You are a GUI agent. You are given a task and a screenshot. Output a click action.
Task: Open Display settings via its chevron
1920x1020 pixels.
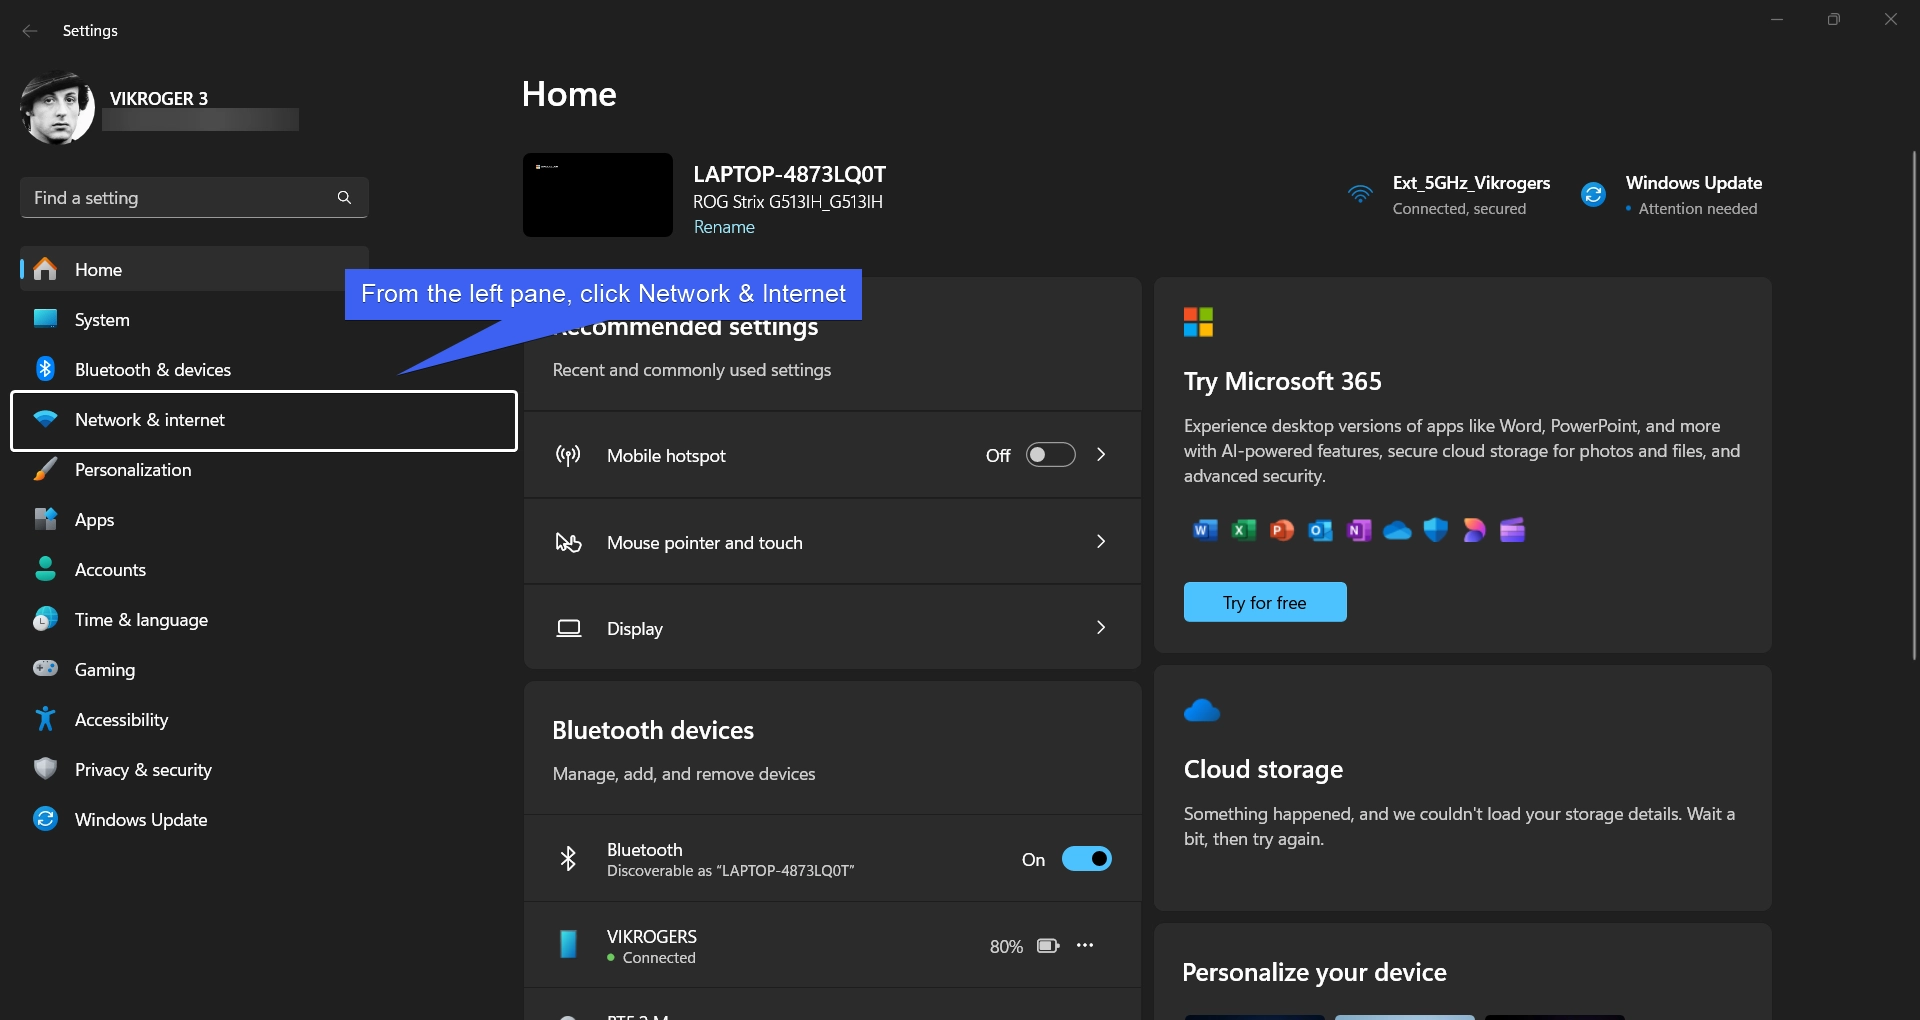(x=1101, y=628)
